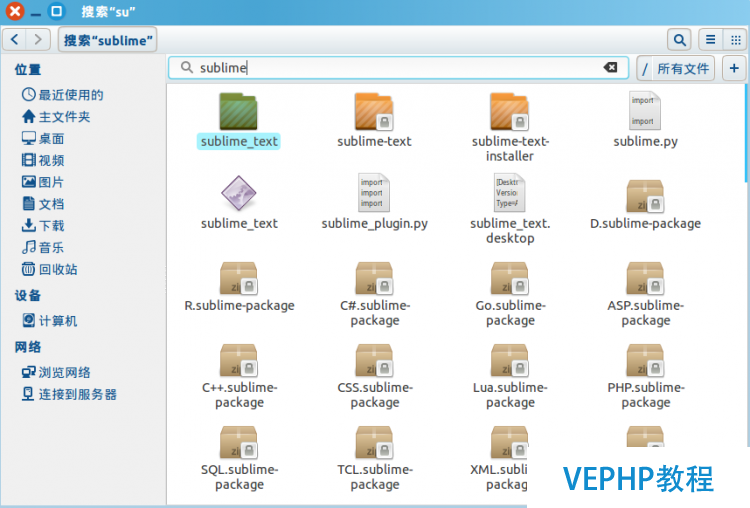Open 计算机 under devices

(x=49, y=320)
